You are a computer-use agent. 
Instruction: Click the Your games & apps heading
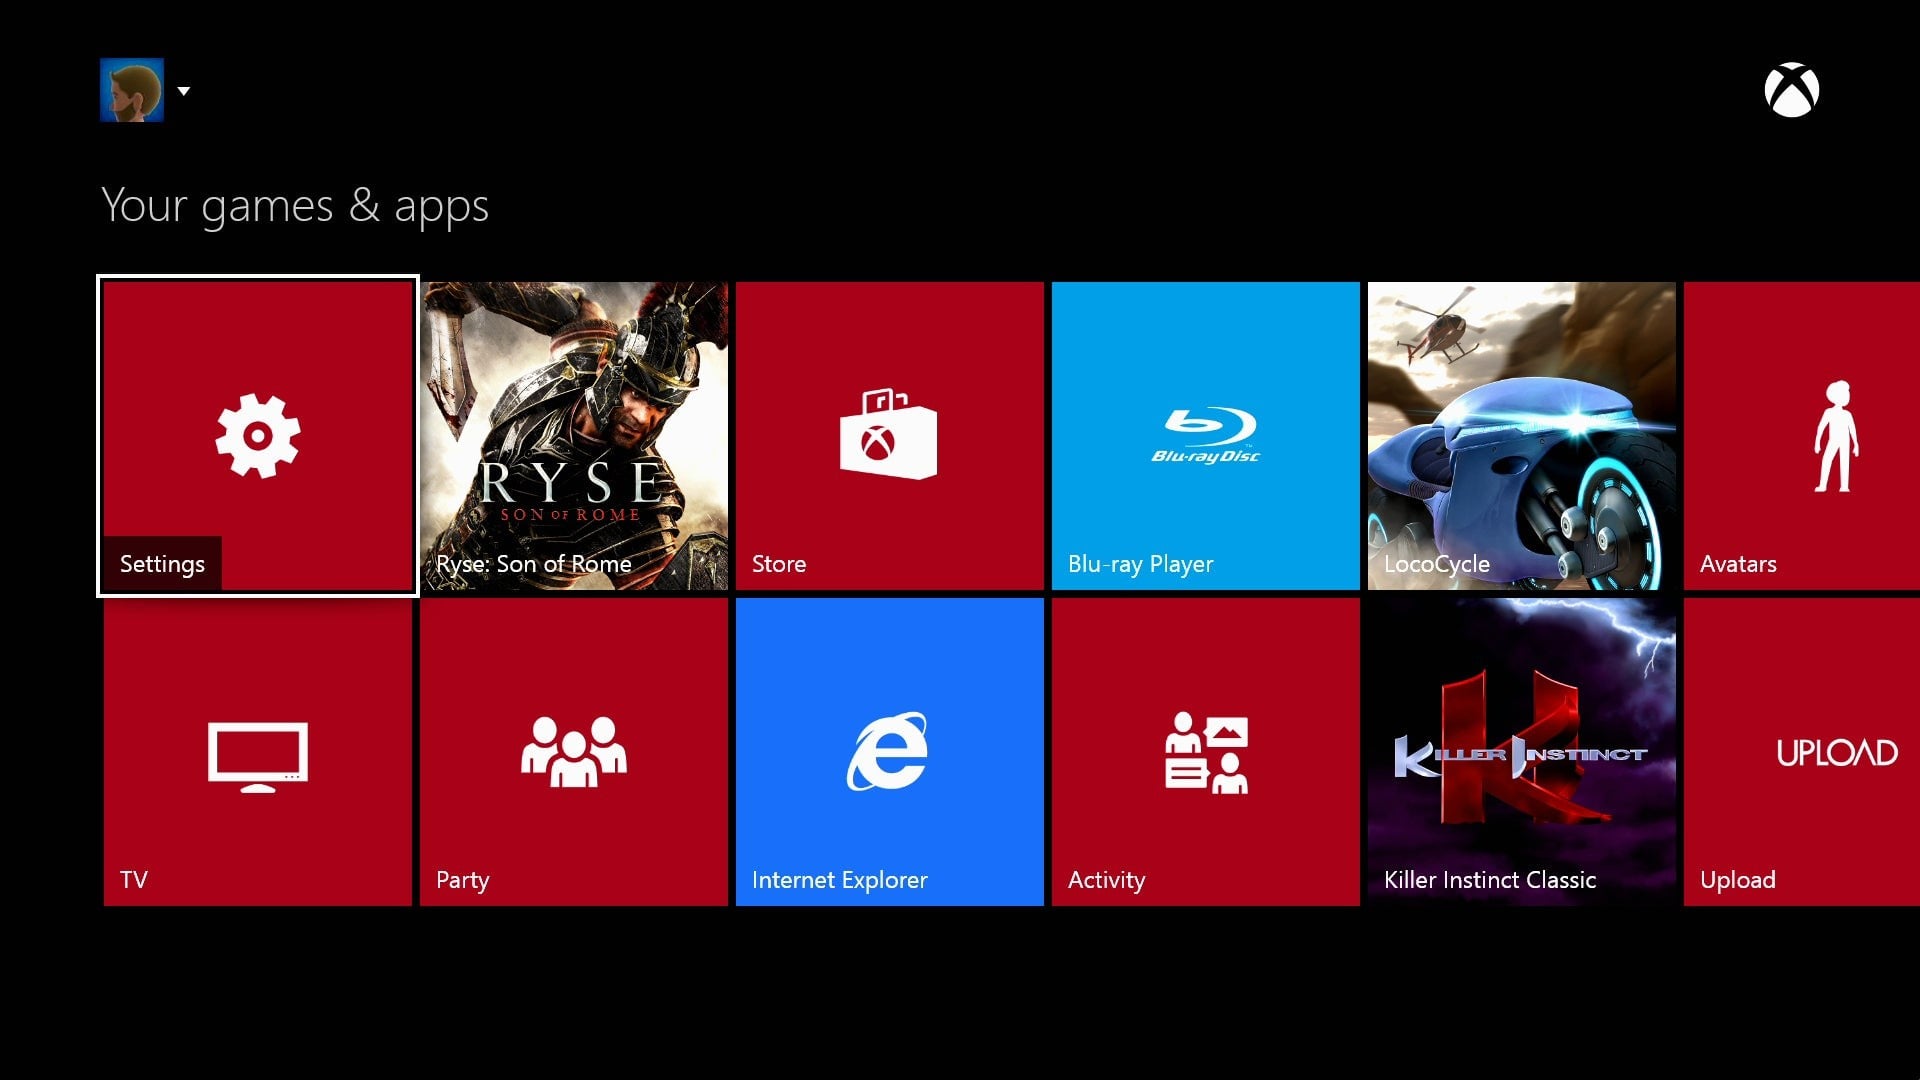pyautogui.click(x=295, y=206)
